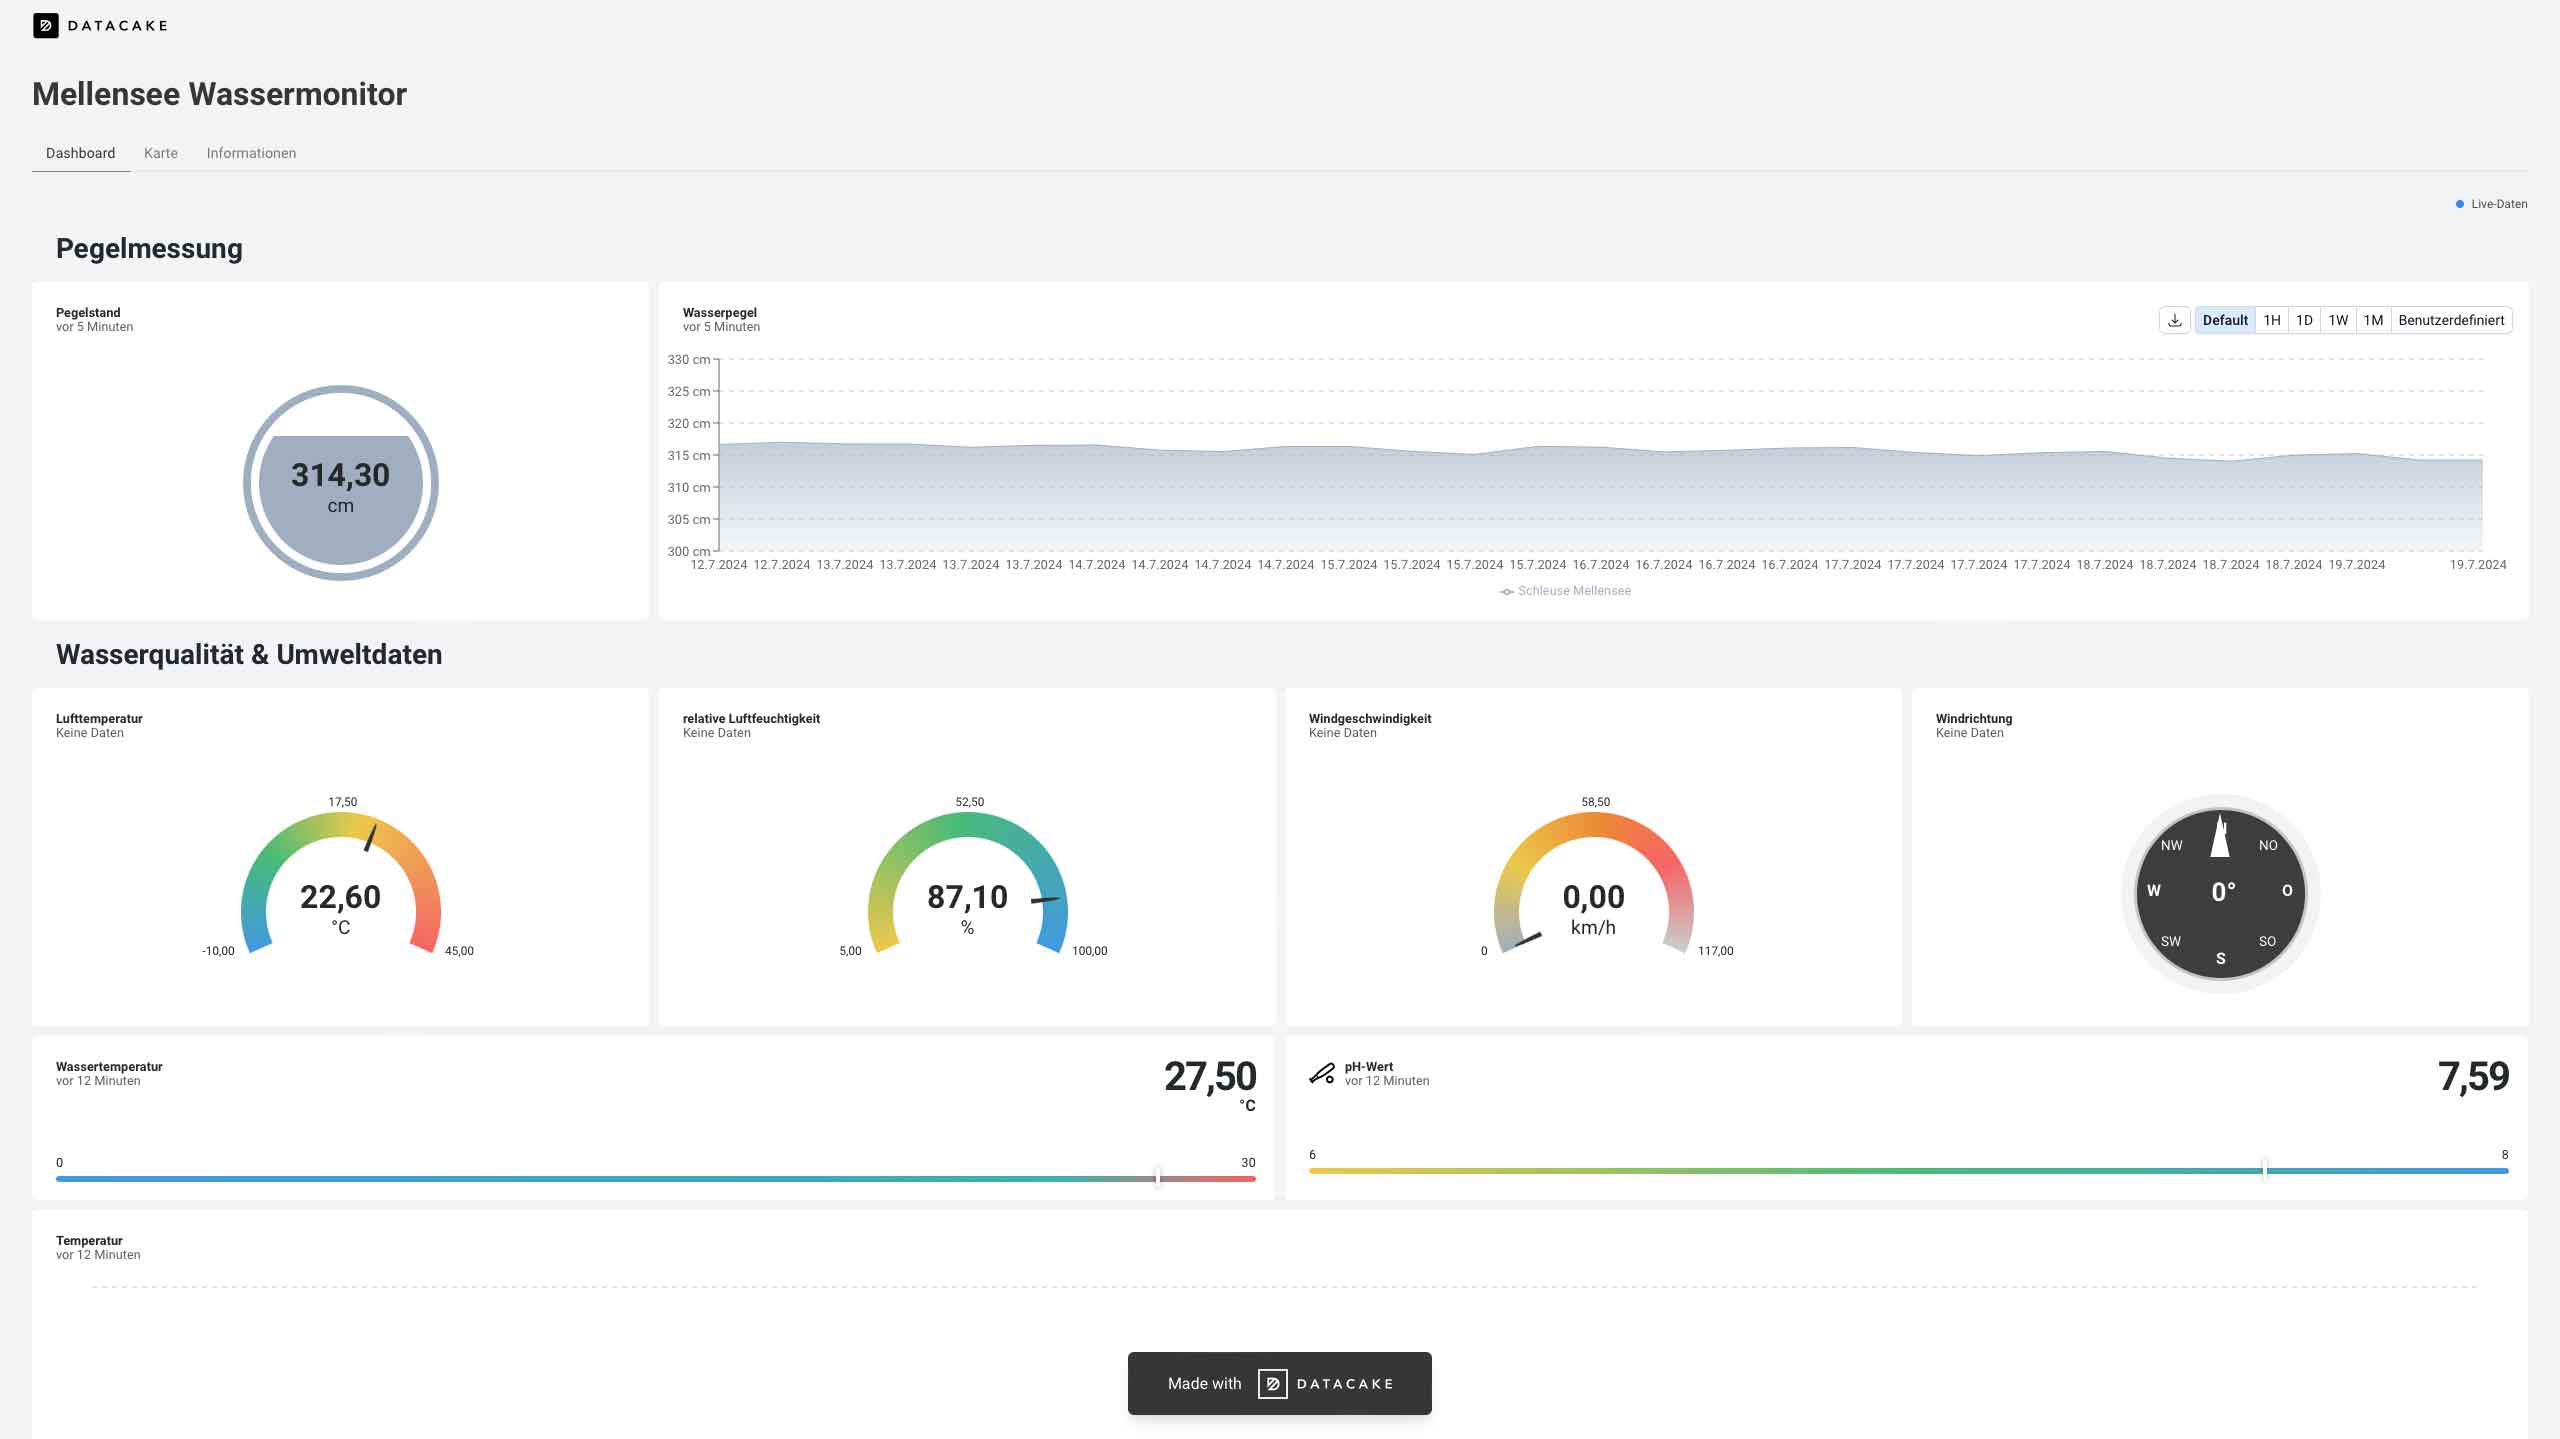Click the Datacake logo icon at top left
2560x1439 pixels.
[45, 25]
